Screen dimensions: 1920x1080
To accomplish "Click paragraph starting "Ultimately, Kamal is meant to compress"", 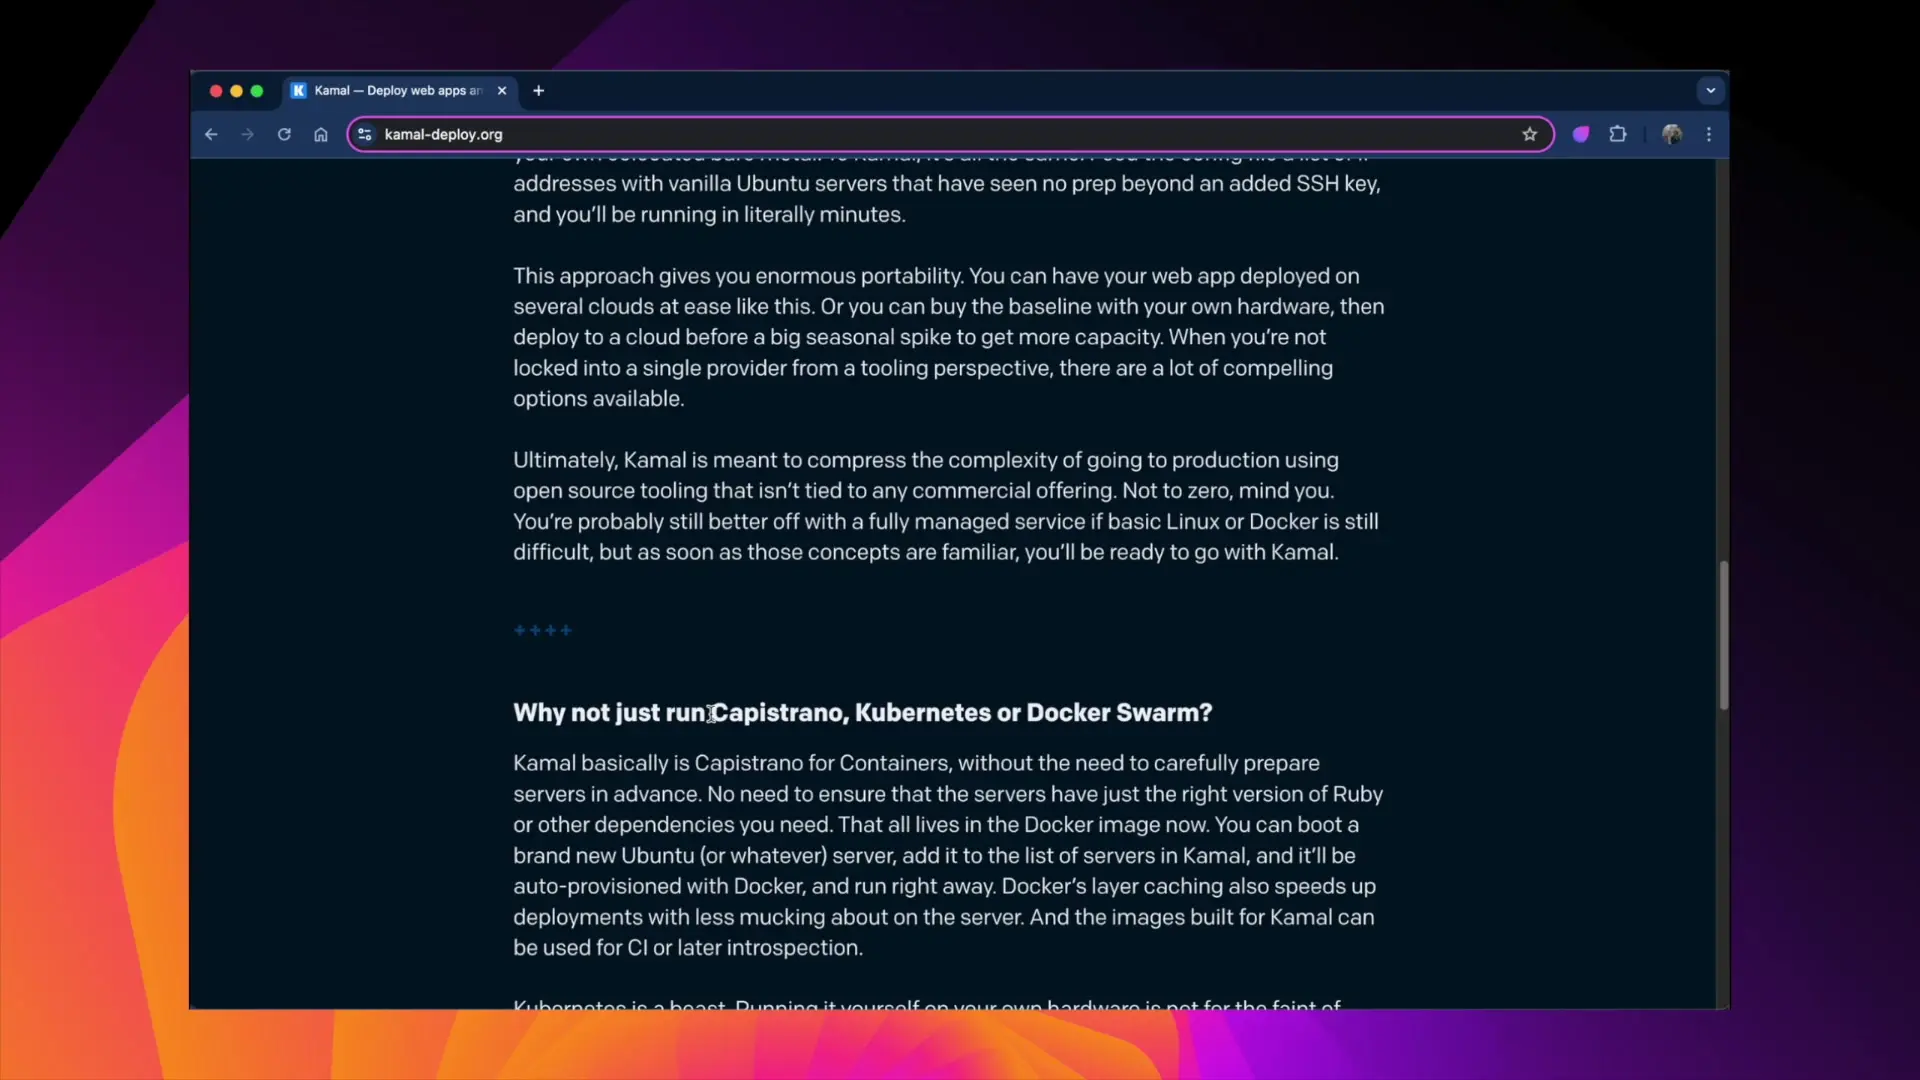I will (x=946, y=506).
